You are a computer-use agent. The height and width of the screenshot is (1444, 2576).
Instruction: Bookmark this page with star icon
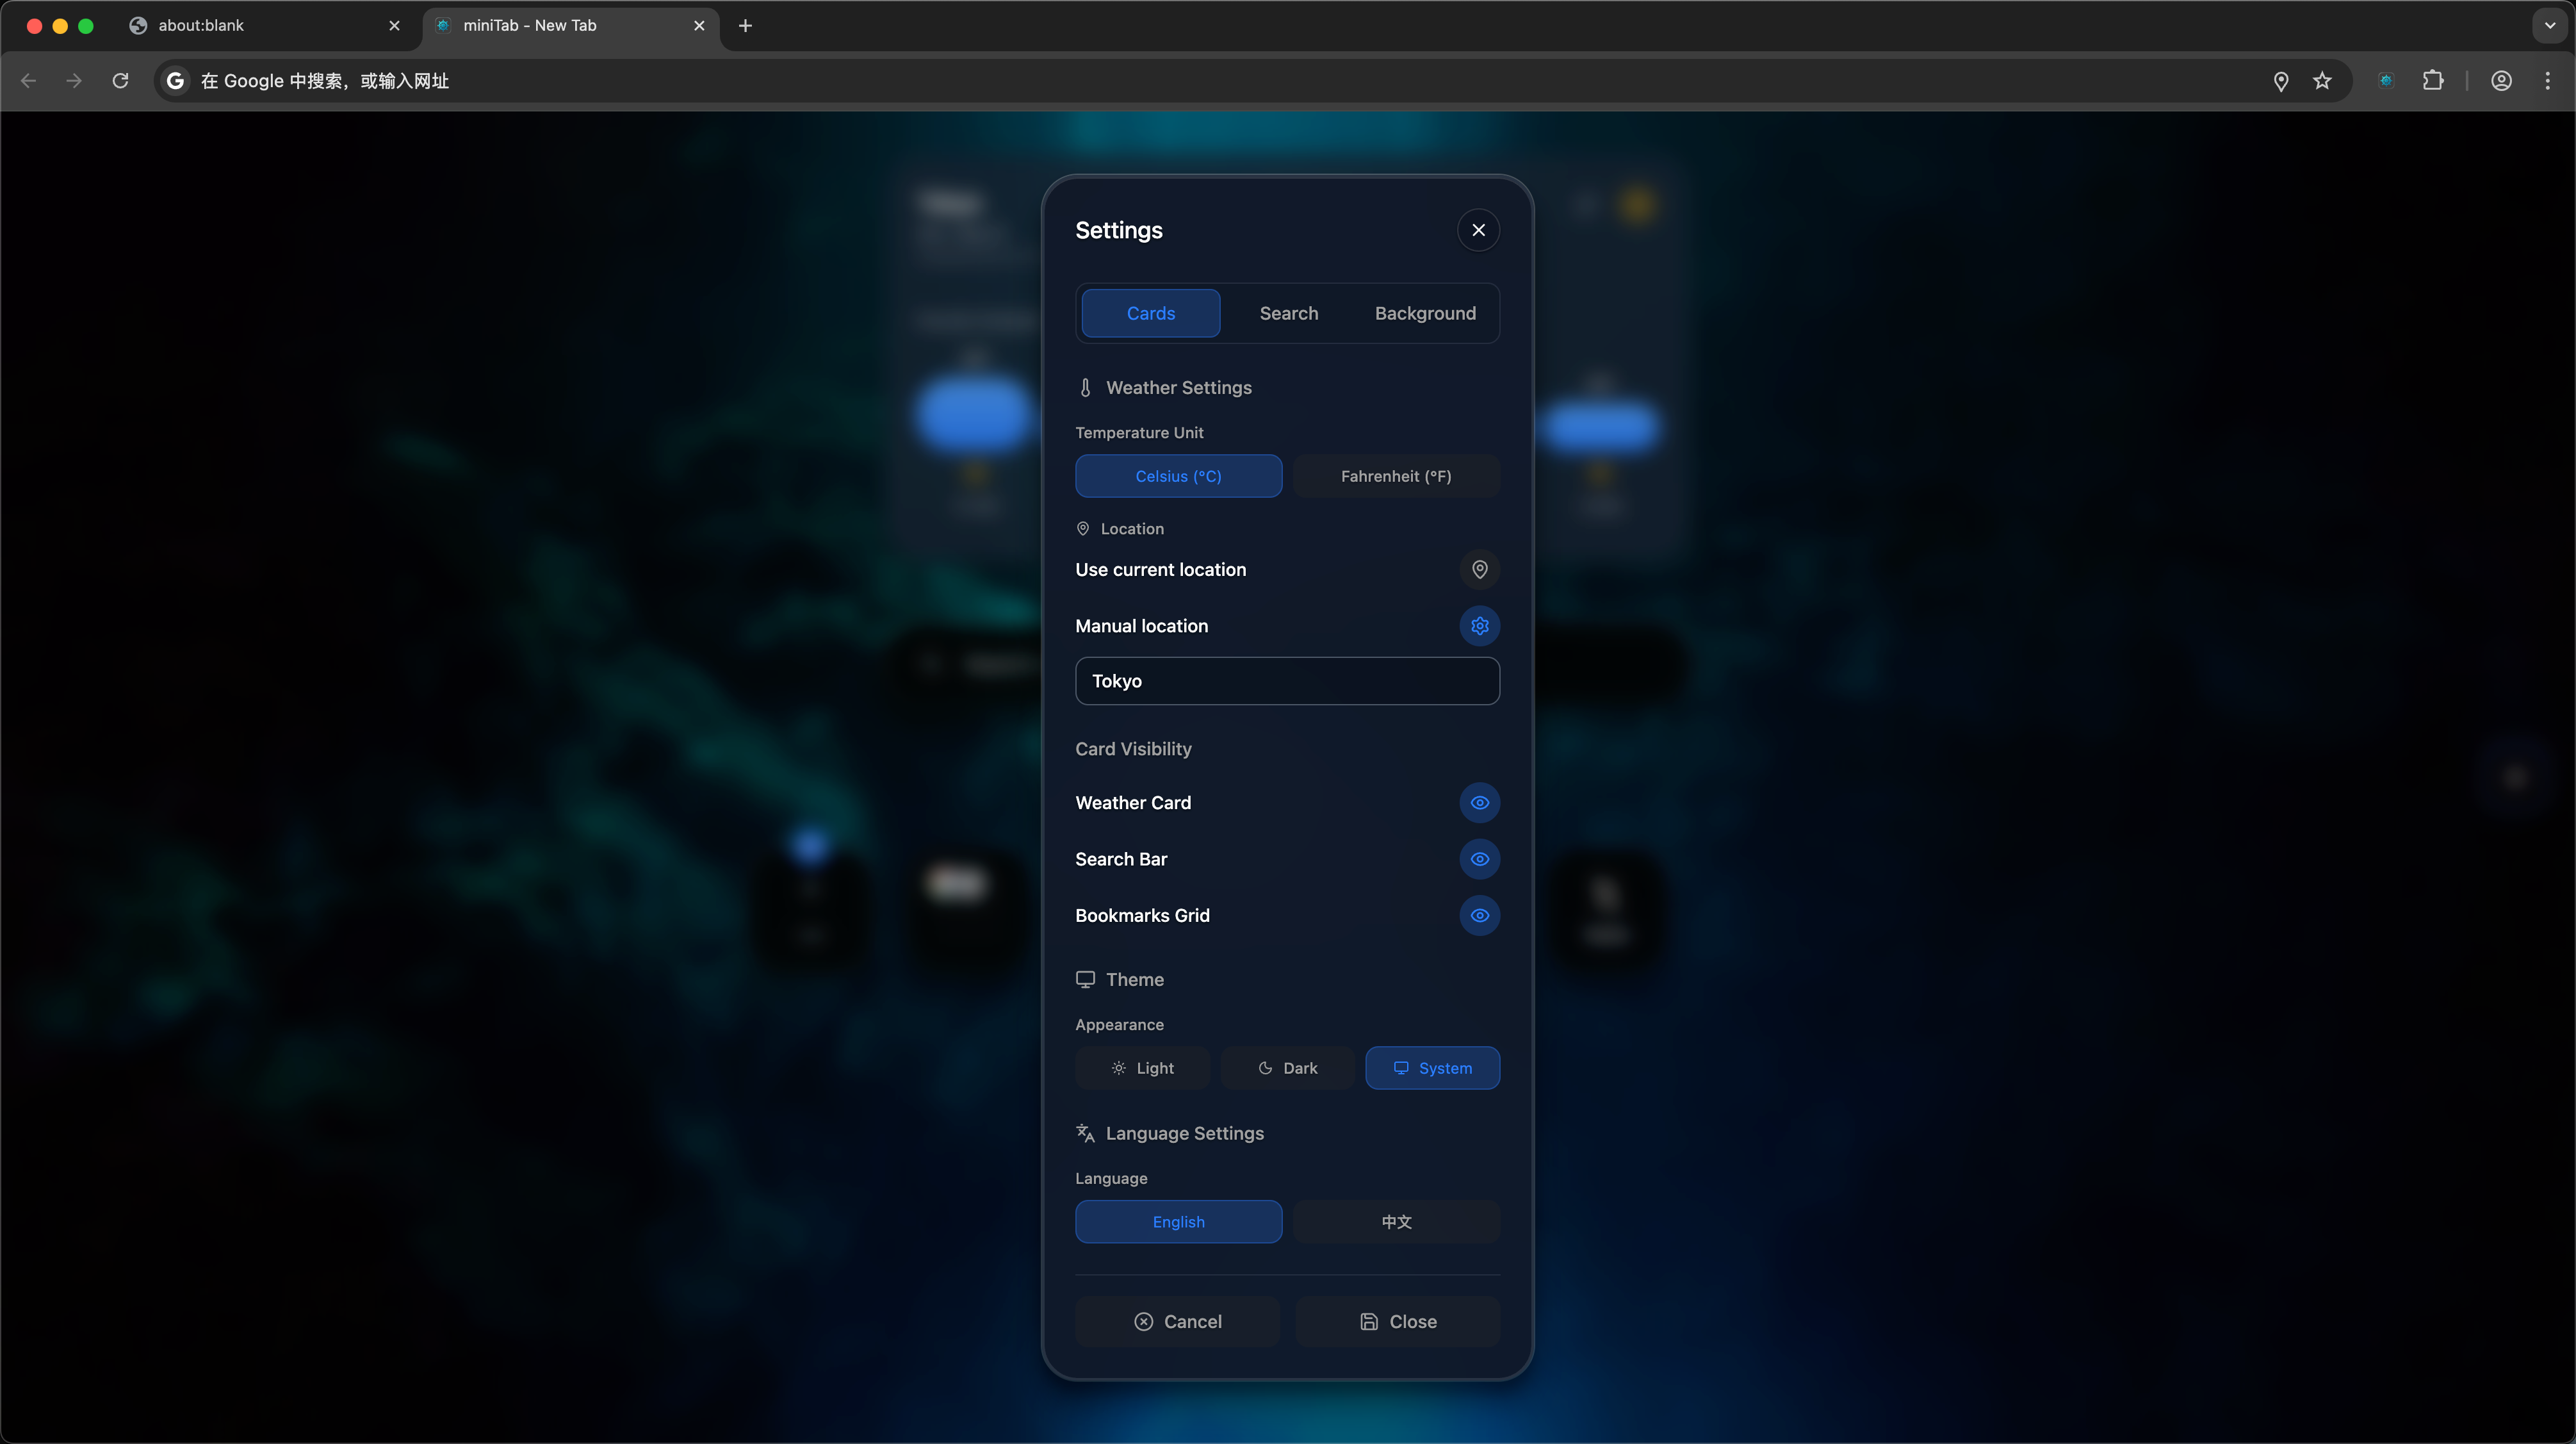2322,81
